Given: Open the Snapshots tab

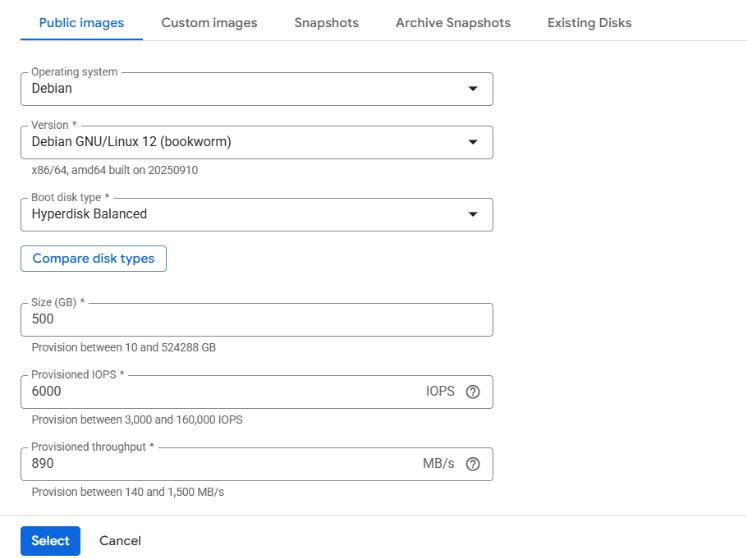Looking at the screenshot, I should click(326, 23).
